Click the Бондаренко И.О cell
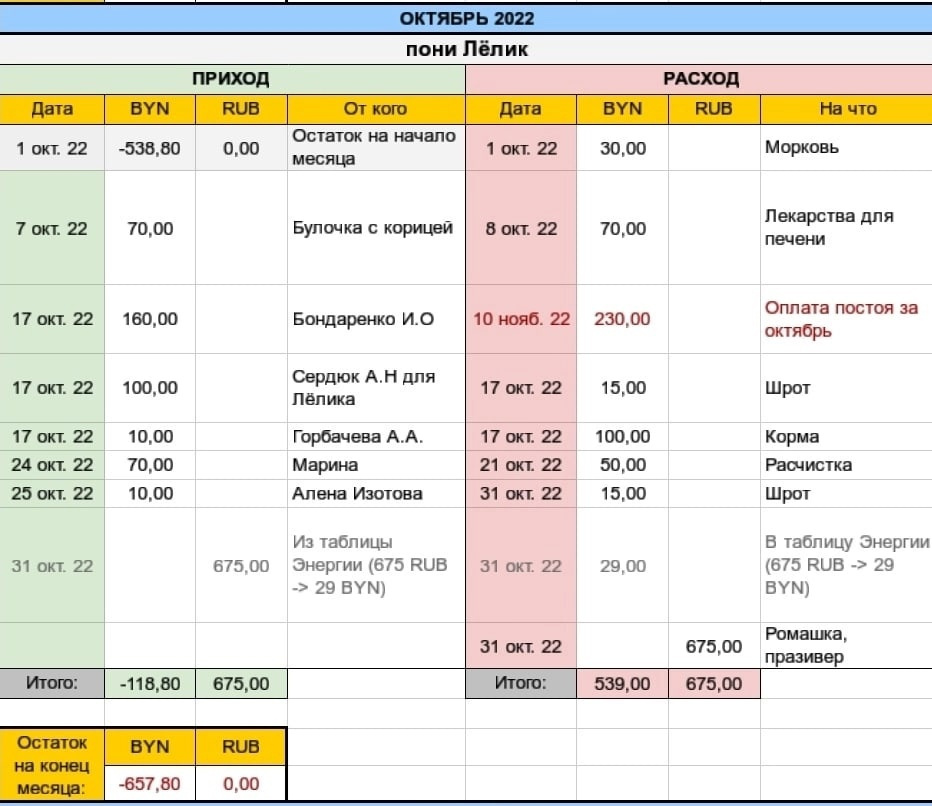The height and width of the screenshot is (806, 932). click(365, 319)
